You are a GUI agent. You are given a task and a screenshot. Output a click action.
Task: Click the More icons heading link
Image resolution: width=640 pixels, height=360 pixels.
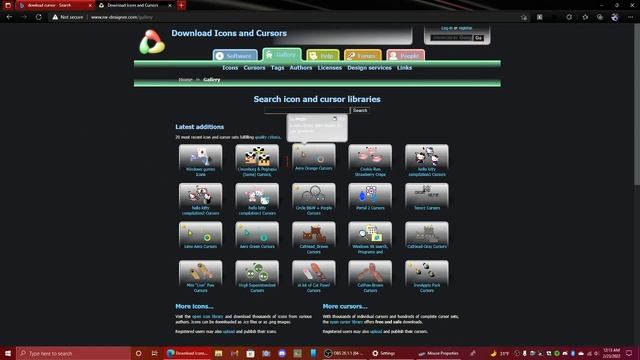pyautogui.click(x=194, y=306)
